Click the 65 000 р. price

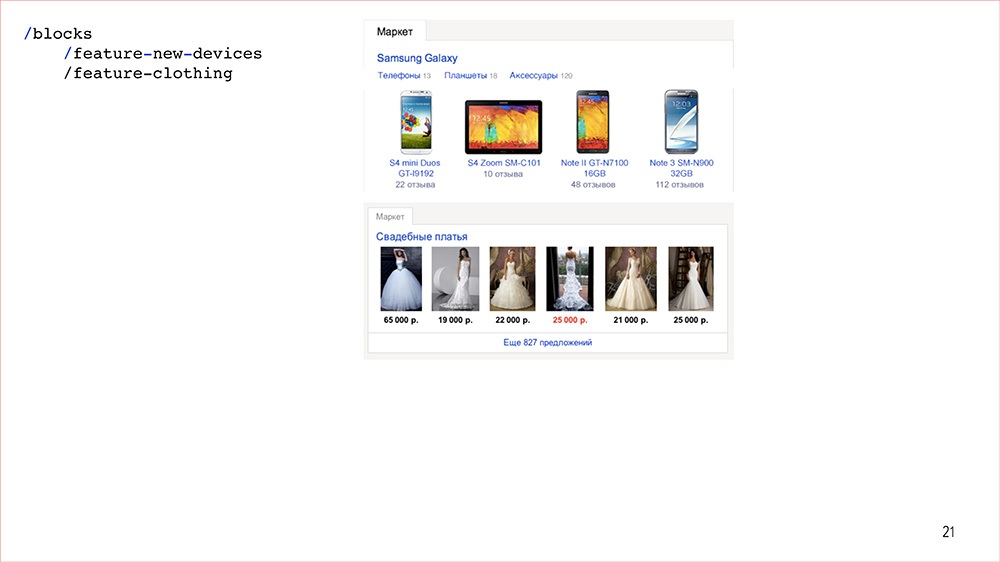(401, 320)
